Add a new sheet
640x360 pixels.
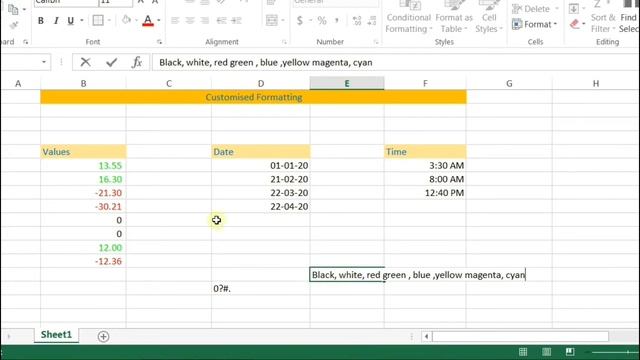[x=103, y=336]
